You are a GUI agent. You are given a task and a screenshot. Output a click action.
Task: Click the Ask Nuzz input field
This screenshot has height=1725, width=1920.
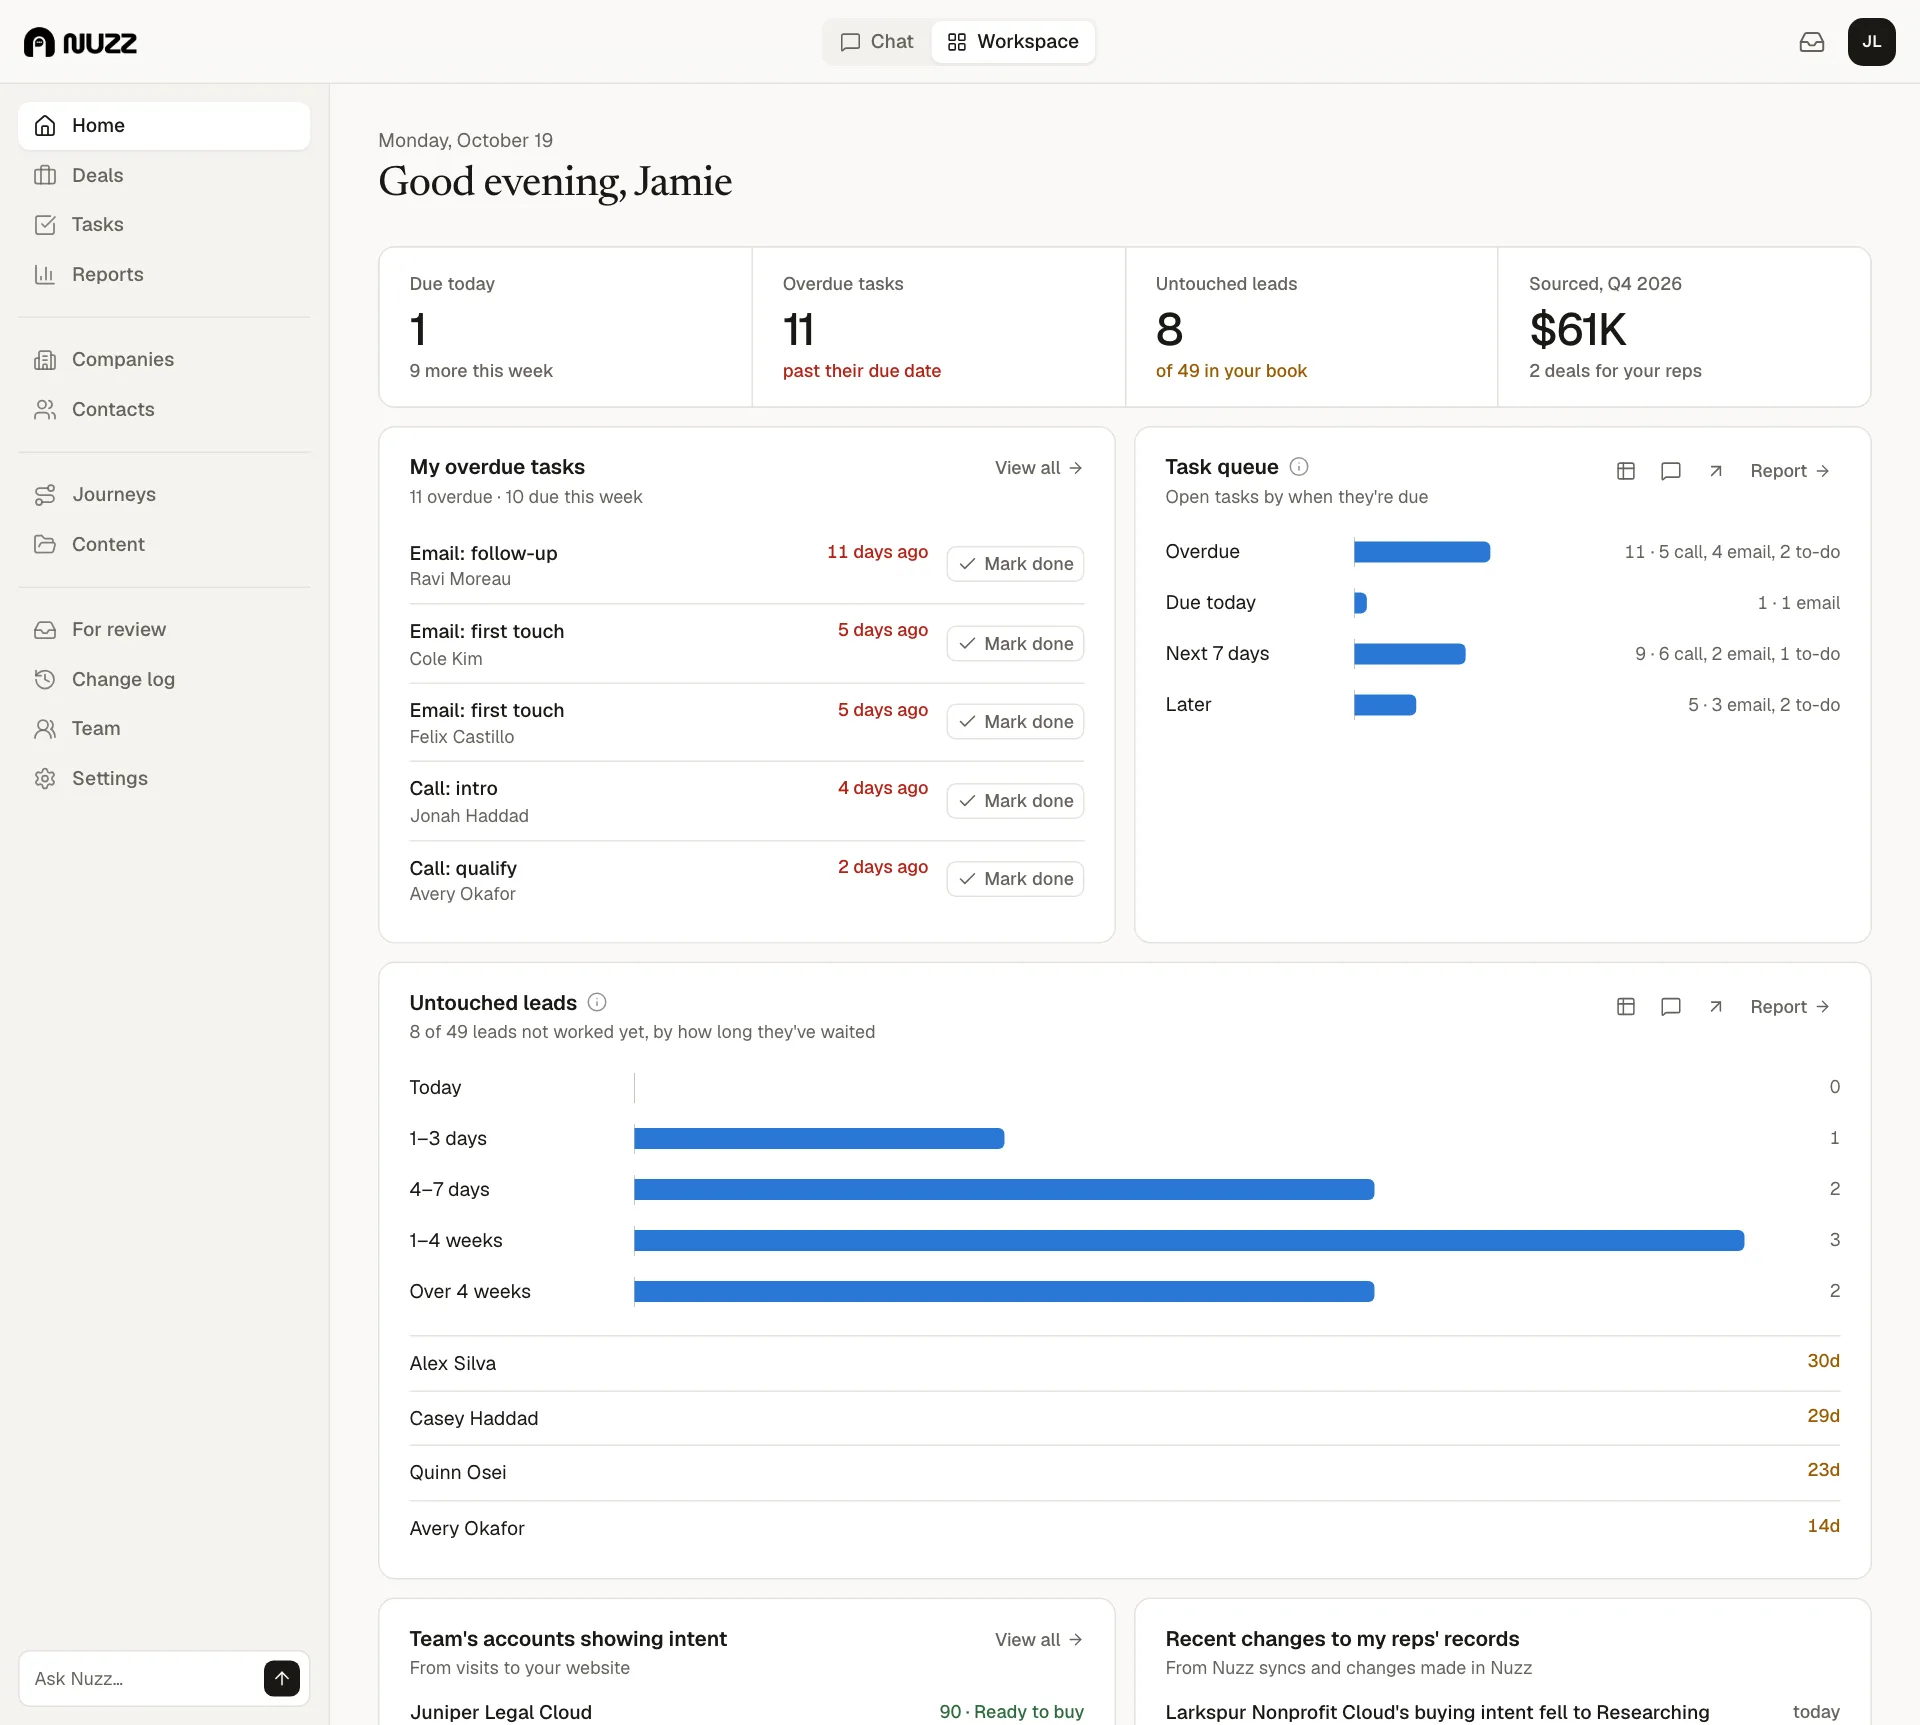pos(145,1679)
